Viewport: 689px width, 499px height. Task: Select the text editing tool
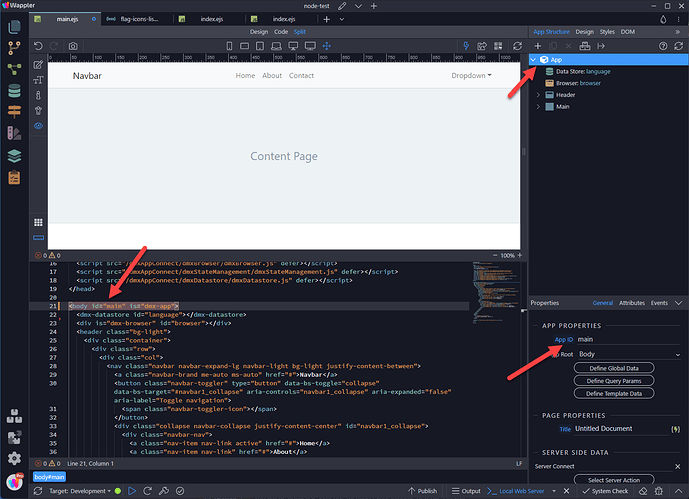(x=38, y=80)
